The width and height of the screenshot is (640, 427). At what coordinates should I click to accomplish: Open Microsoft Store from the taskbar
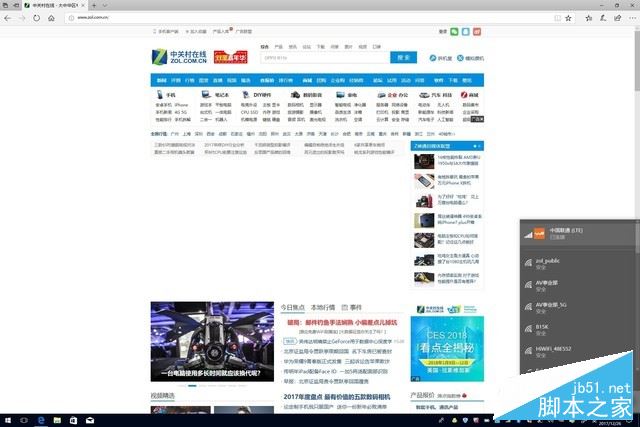(x=73, y=420)
